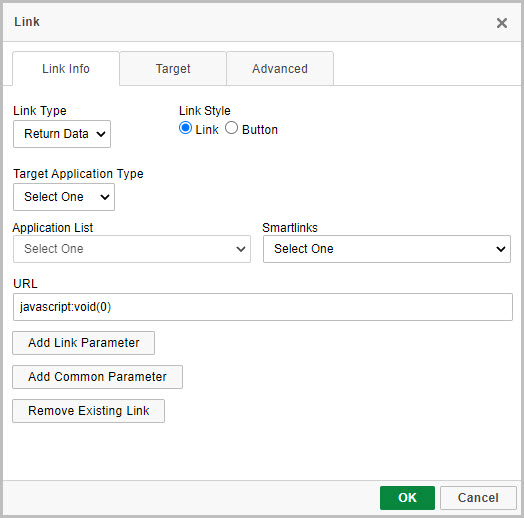The height and width of the screenshot is (518, 524).
Task: Click the Application List field label
Action: 53,228
